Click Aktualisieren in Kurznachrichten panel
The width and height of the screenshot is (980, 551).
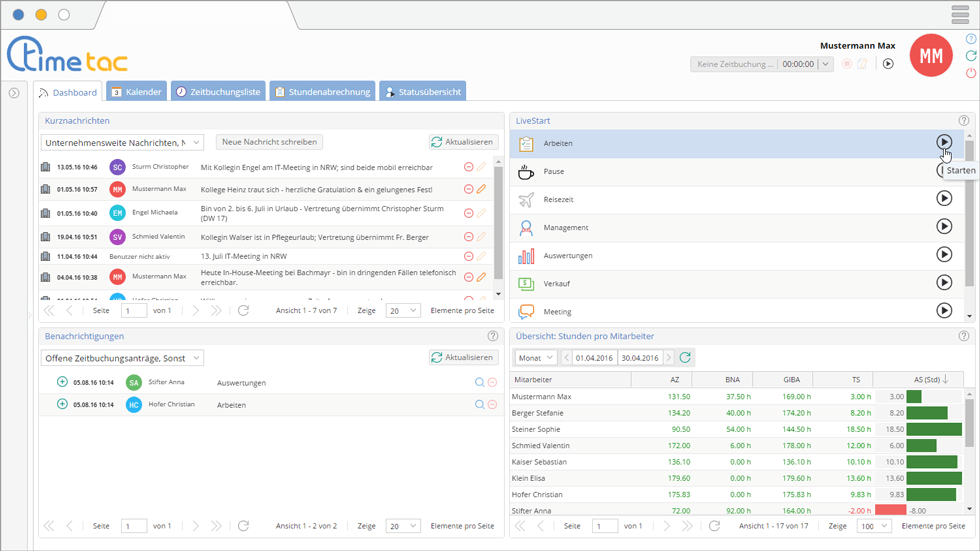[463, 142]
